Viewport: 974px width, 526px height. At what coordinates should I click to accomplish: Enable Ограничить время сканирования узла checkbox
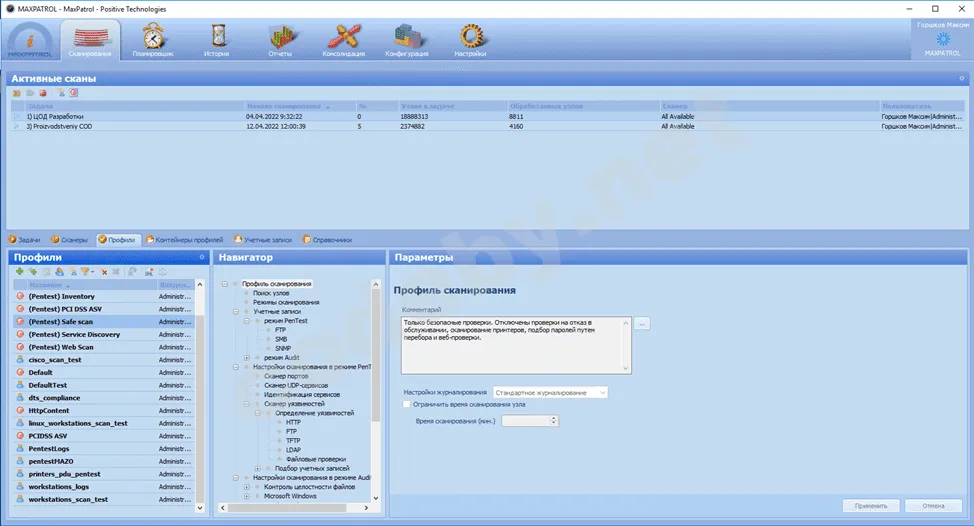coord(406,404)
